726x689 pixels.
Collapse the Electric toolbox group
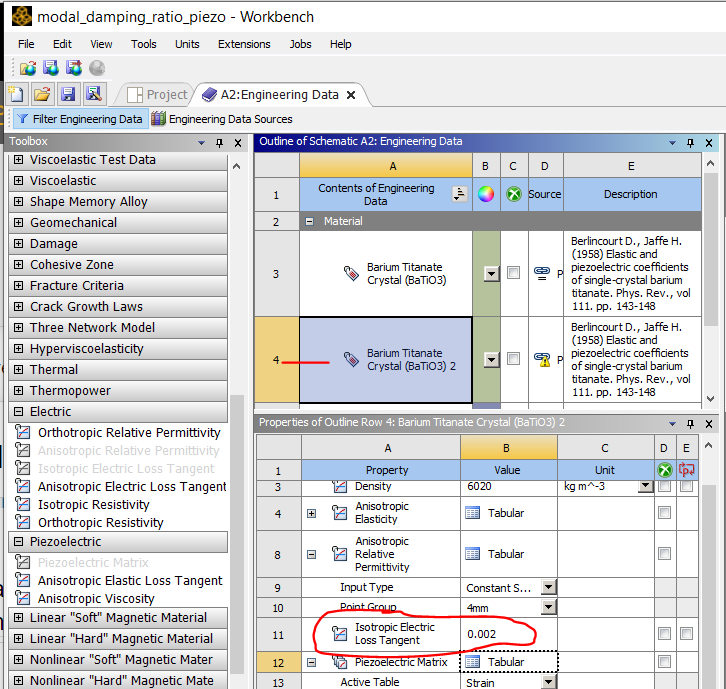click(x=19, y=411)
